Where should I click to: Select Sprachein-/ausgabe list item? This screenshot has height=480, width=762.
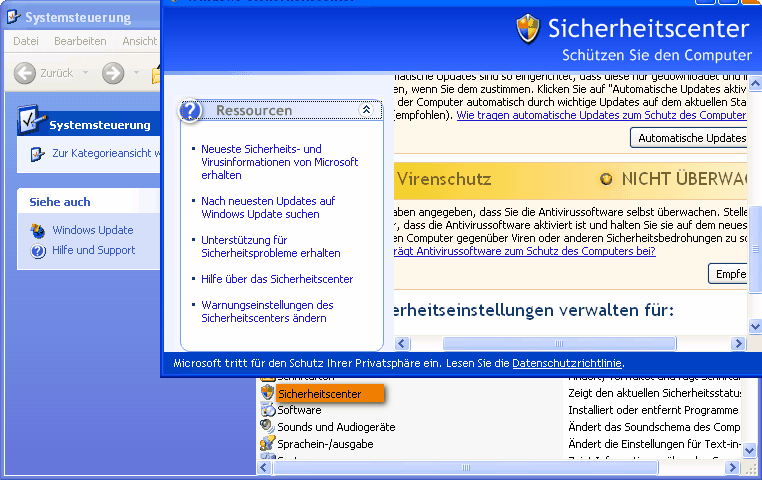click(325, 444)
